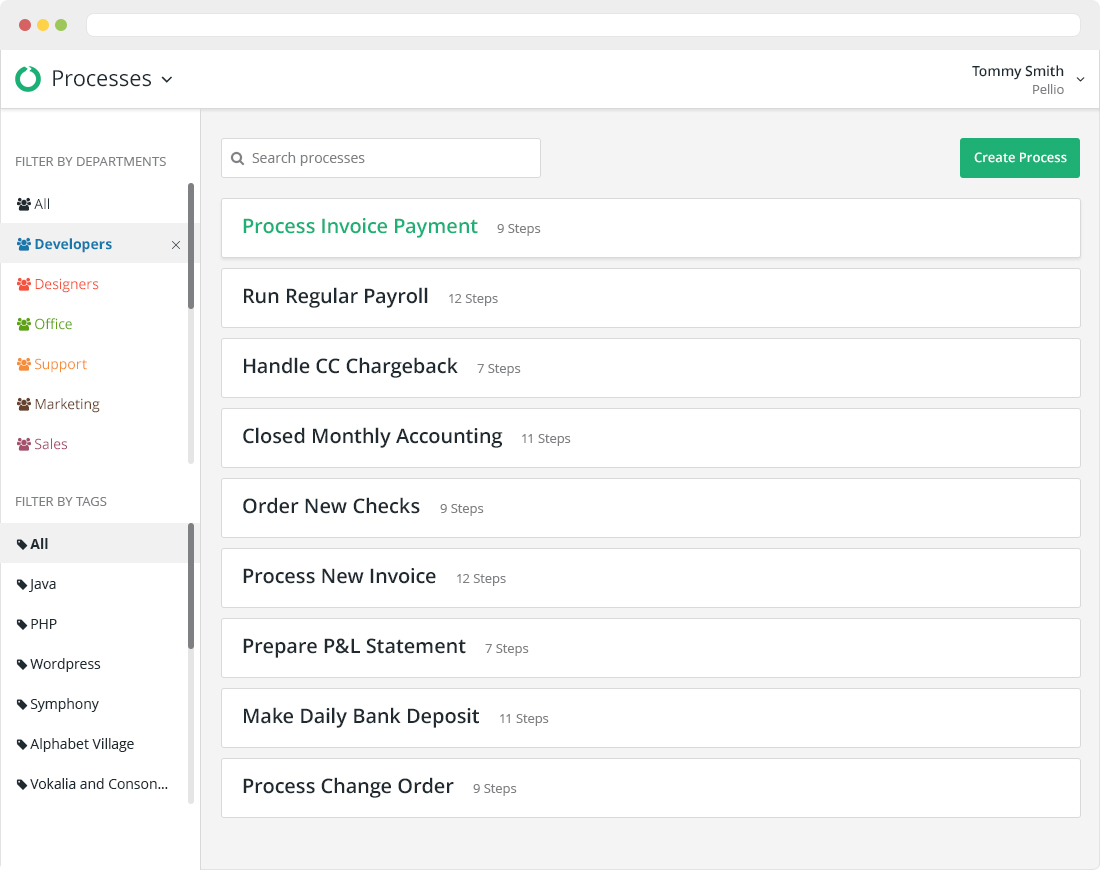This screenshot has width=1100, height=870.
Task: Click the Processes header title
Action: [x=102, y=79]
